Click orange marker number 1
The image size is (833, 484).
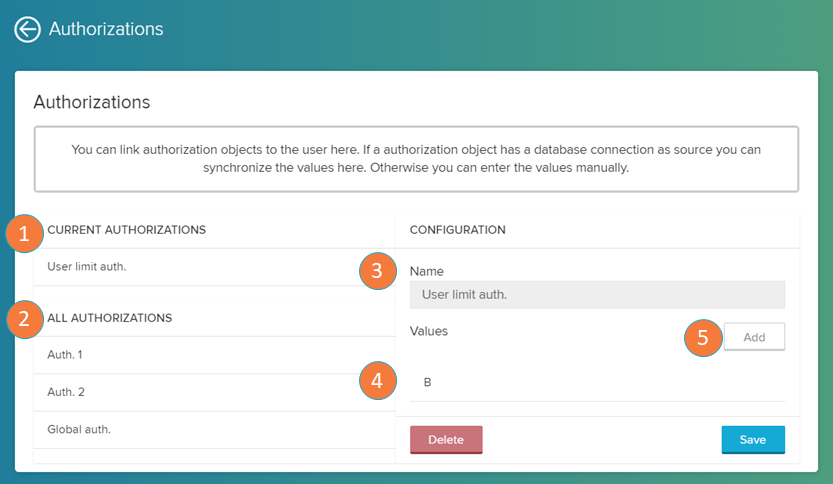coord(24,234)
